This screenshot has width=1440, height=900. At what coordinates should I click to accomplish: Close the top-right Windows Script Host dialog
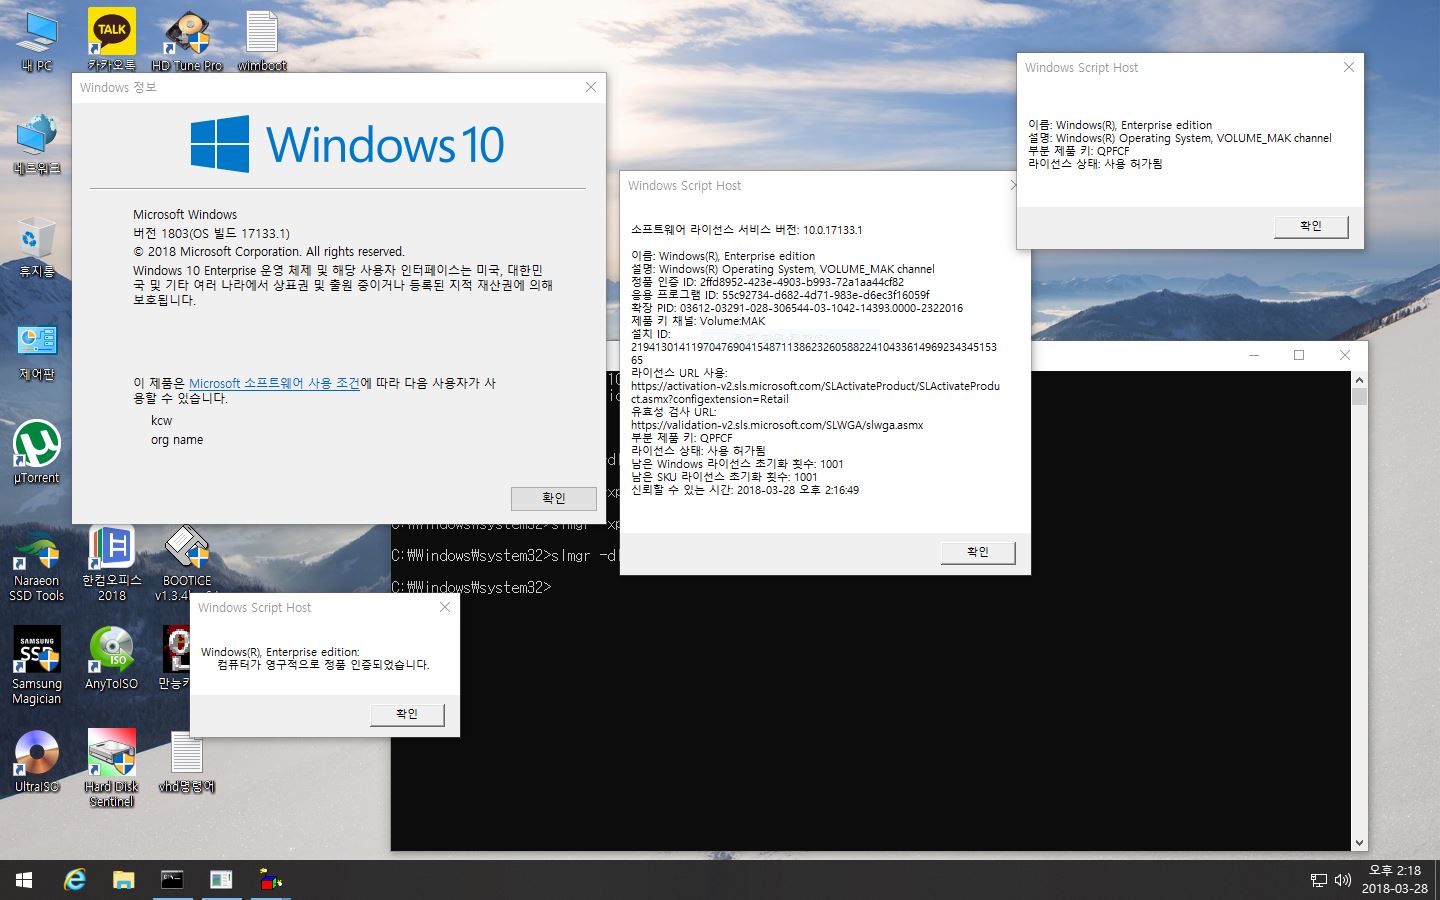(1348, 67)
